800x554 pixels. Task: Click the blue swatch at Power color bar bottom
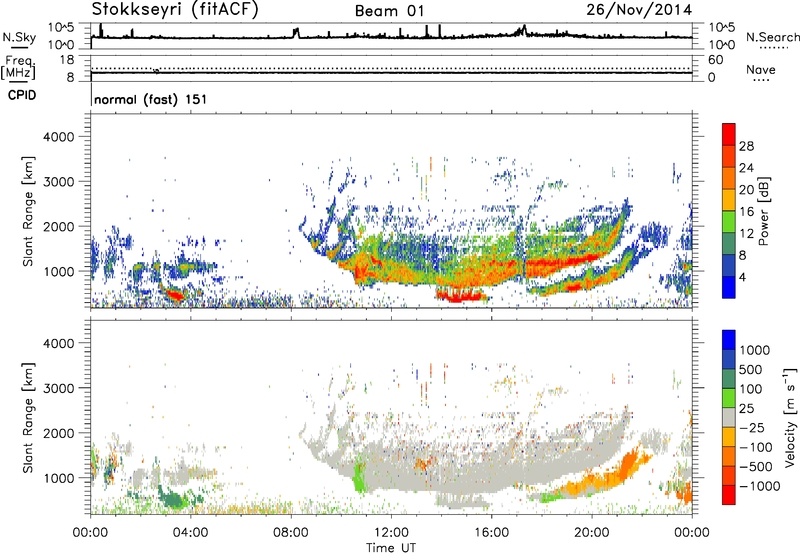[x=729, y=287]
